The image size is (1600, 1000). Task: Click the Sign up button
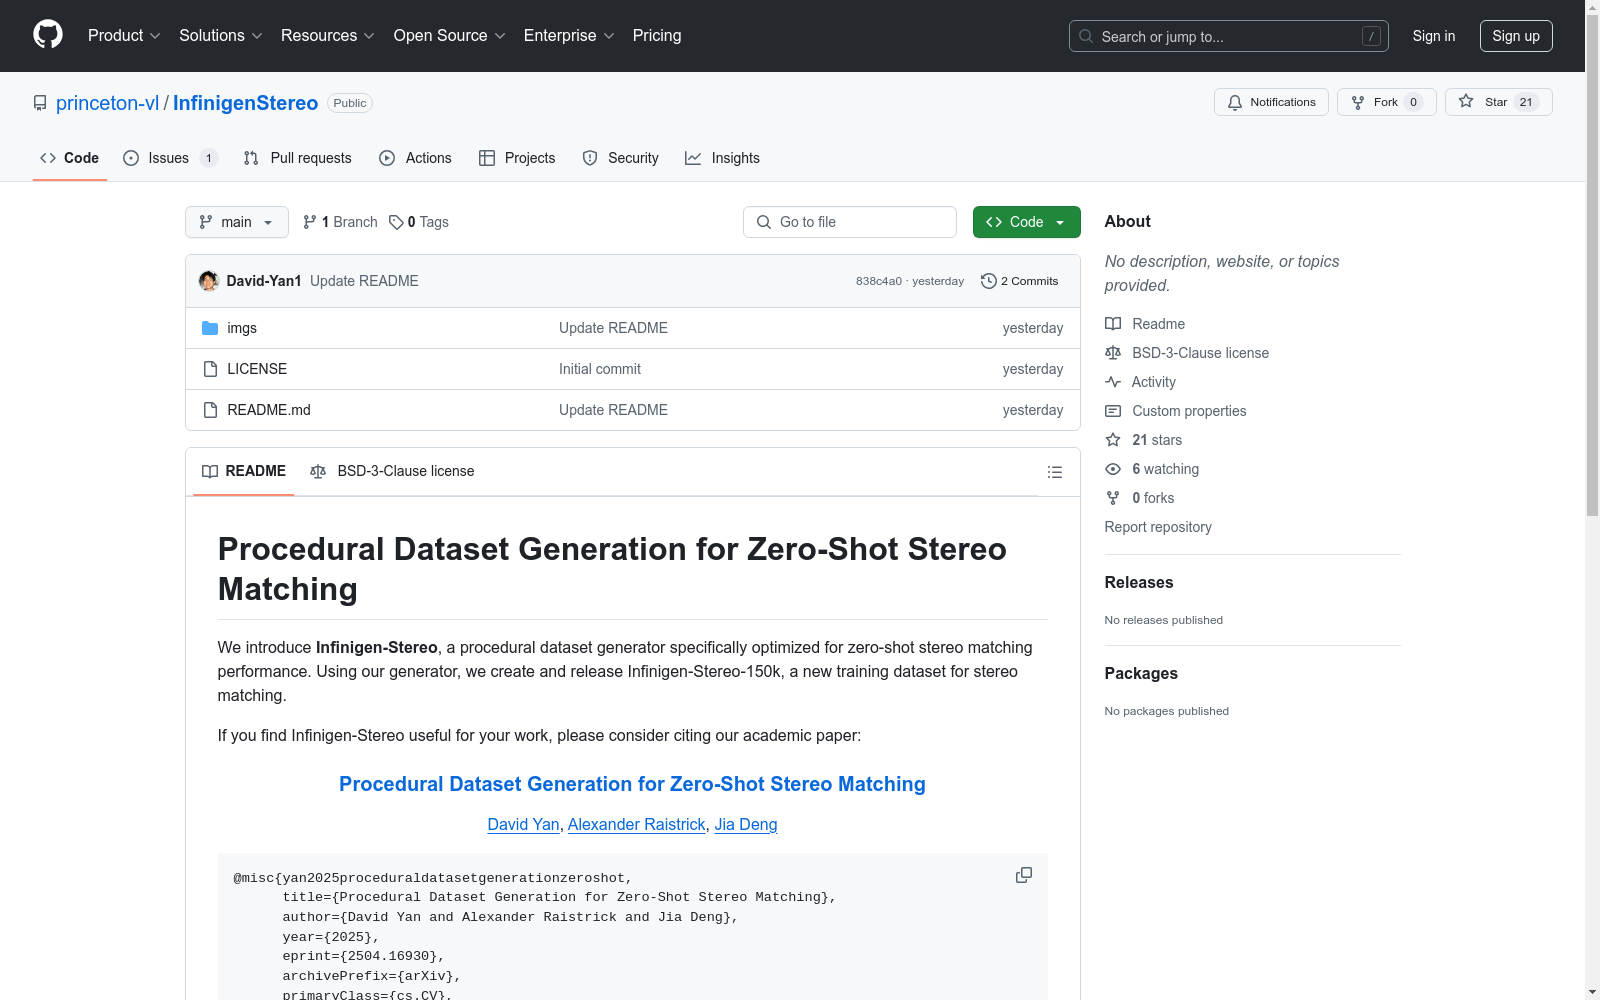click(x=1516, y=36)
